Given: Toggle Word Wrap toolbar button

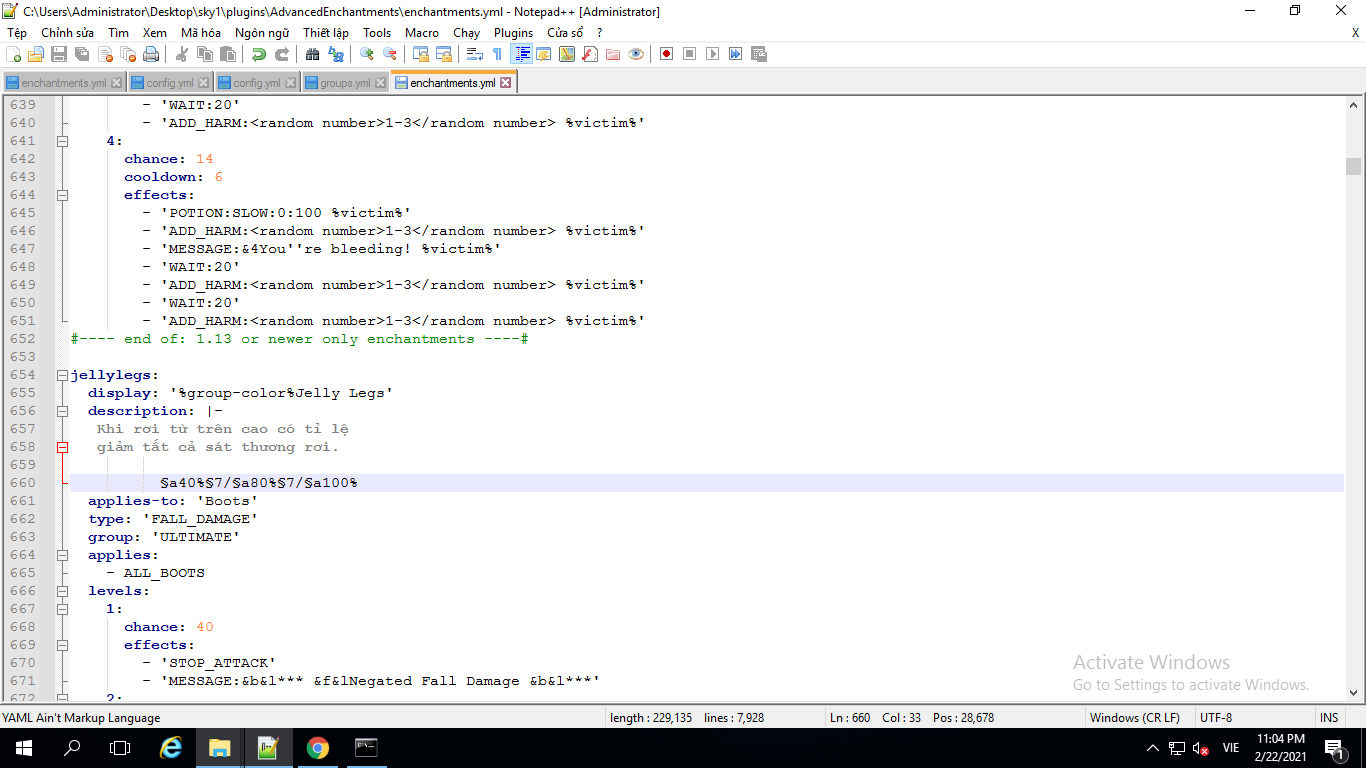Looking at the screenshot, I should [x=475, y=54].
